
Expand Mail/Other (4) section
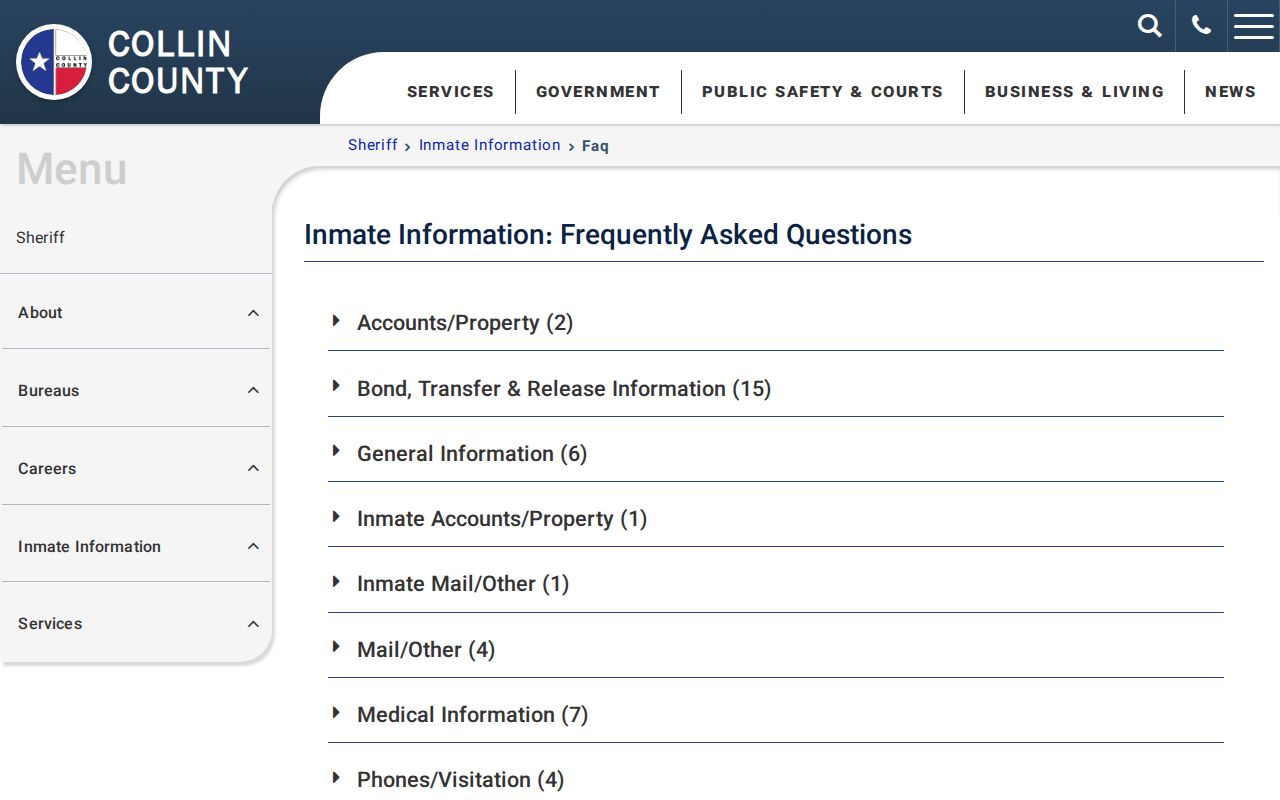[776, 650]
